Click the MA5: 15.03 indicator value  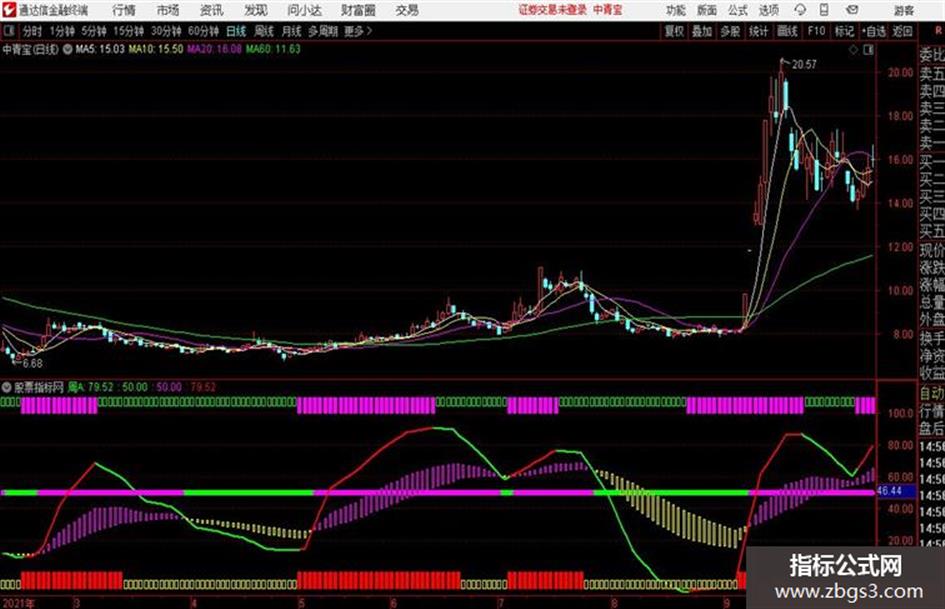(x=100, y=49)
